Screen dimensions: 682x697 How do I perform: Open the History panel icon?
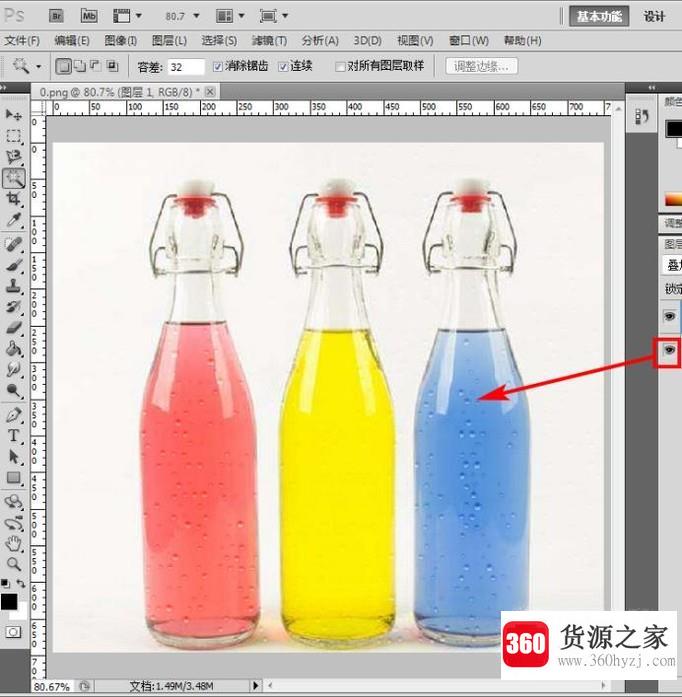pos(641,116)
